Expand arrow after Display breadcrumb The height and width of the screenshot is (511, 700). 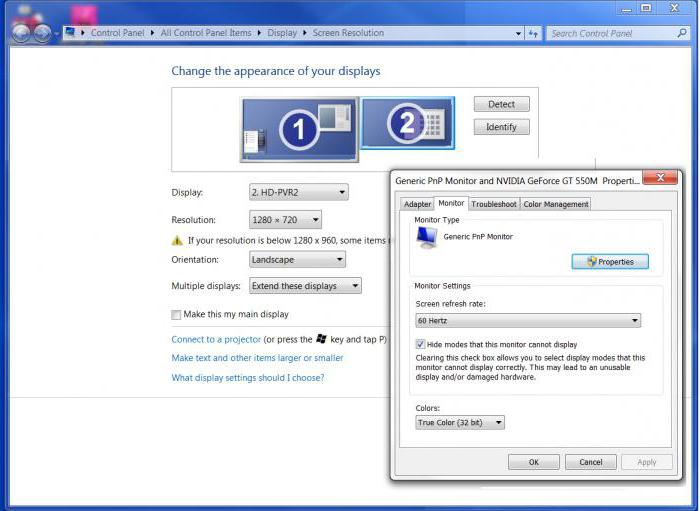304,33
